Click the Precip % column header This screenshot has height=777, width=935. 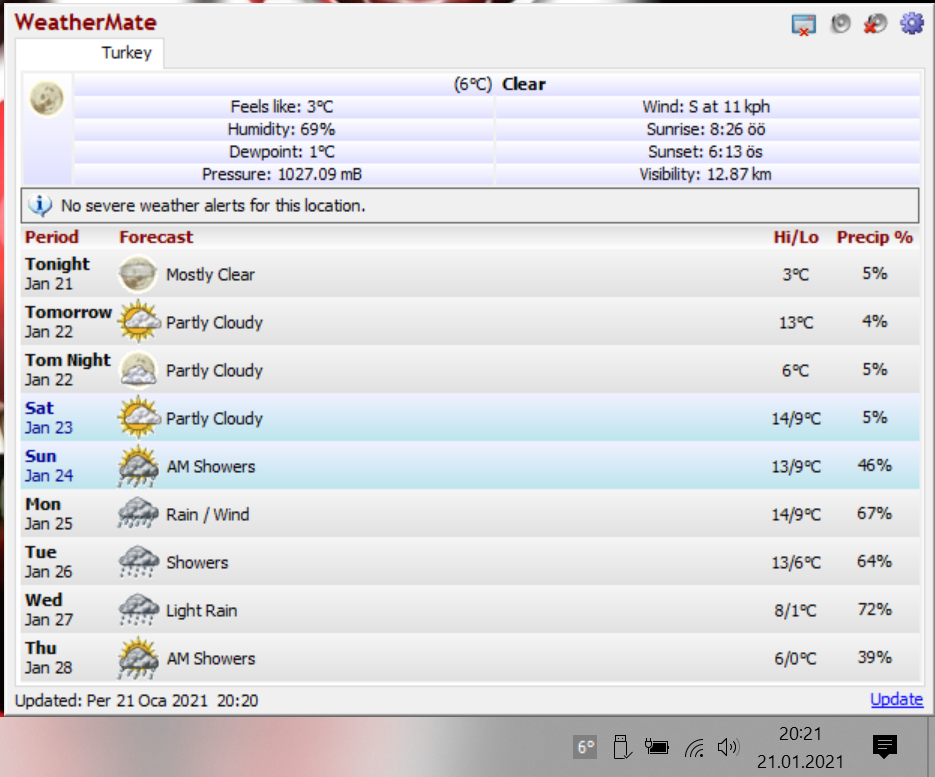tap(875, 237)
